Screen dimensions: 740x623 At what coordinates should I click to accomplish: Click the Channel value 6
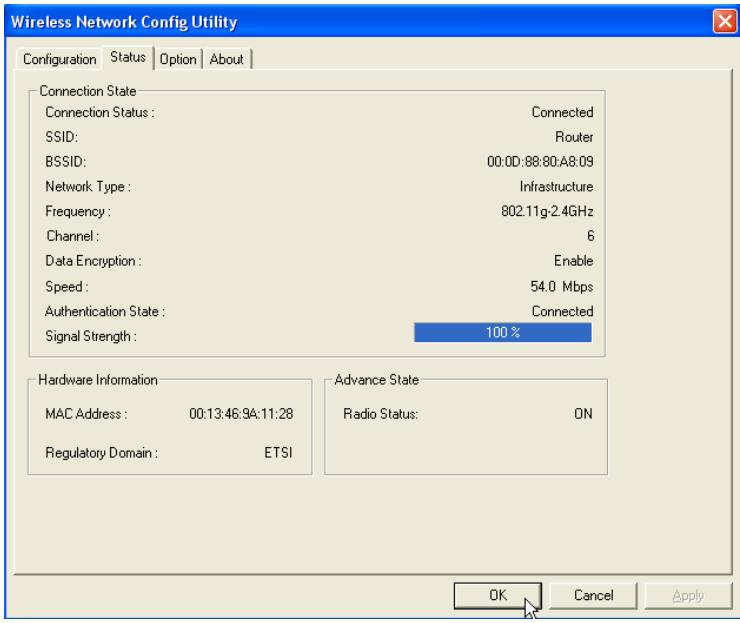[x=590, y=236]
